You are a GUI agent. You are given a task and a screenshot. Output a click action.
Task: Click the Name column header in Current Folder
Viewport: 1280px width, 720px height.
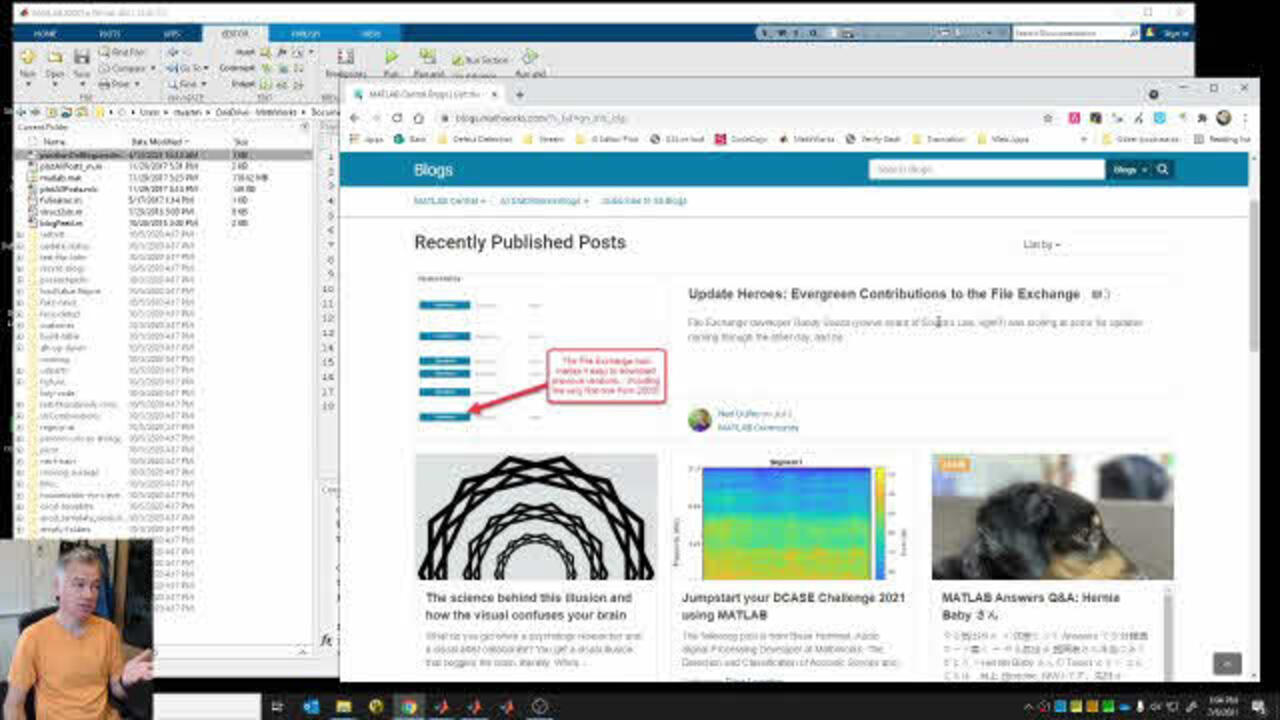pyautogui.click(x=54, y=142)
